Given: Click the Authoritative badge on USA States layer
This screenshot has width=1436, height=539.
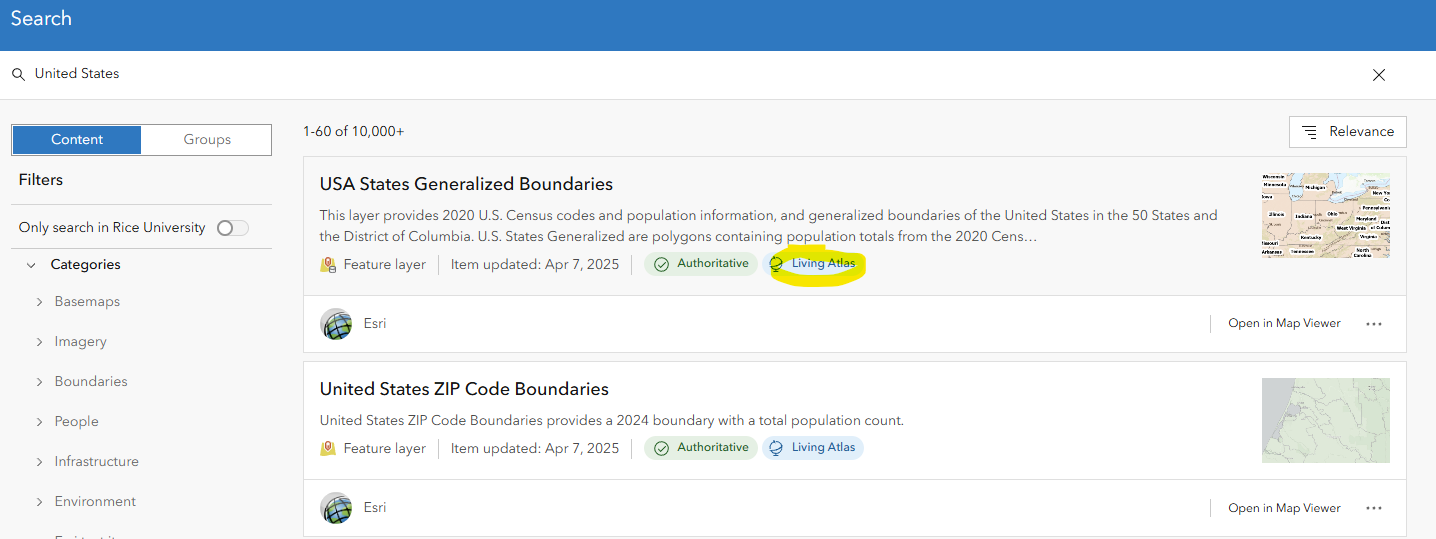Looking at the screenshot, I should [701, 264].
